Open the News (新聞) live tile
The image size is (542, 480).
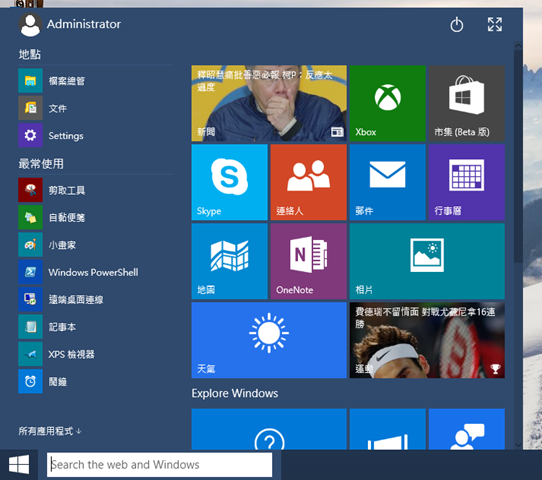pyautogui.click(x=269, y=103)
